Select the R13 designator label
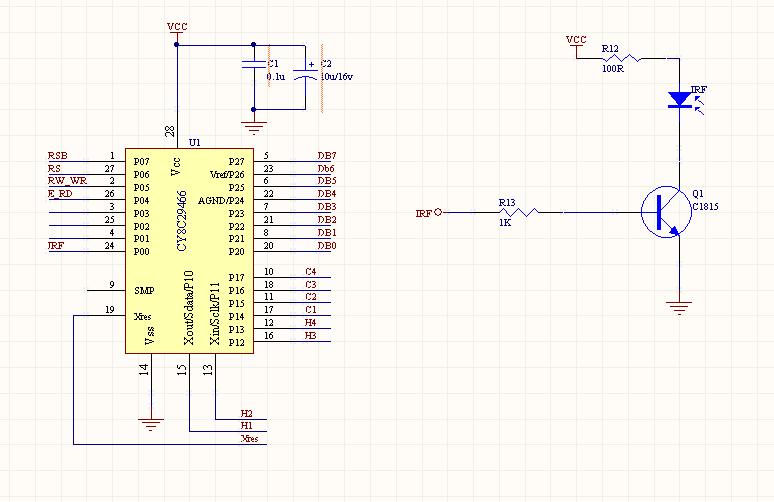Screen dimensions: 774x502 coord(507,202)
